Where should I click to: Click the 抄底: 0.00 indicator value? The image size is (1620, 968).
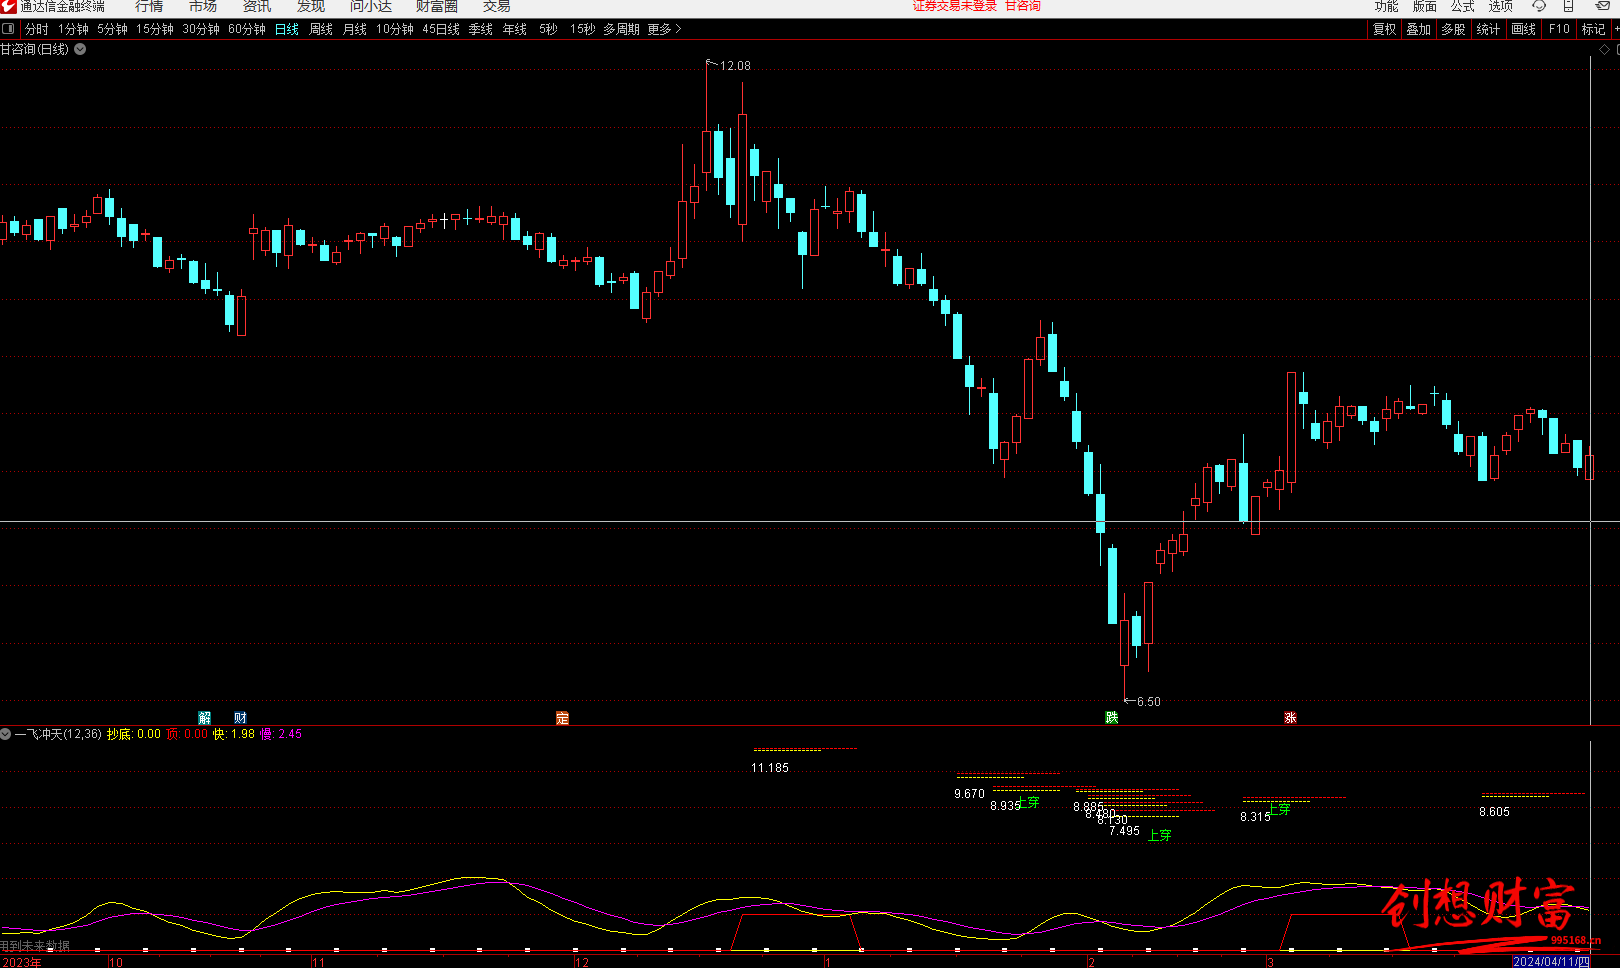point(134,734)
